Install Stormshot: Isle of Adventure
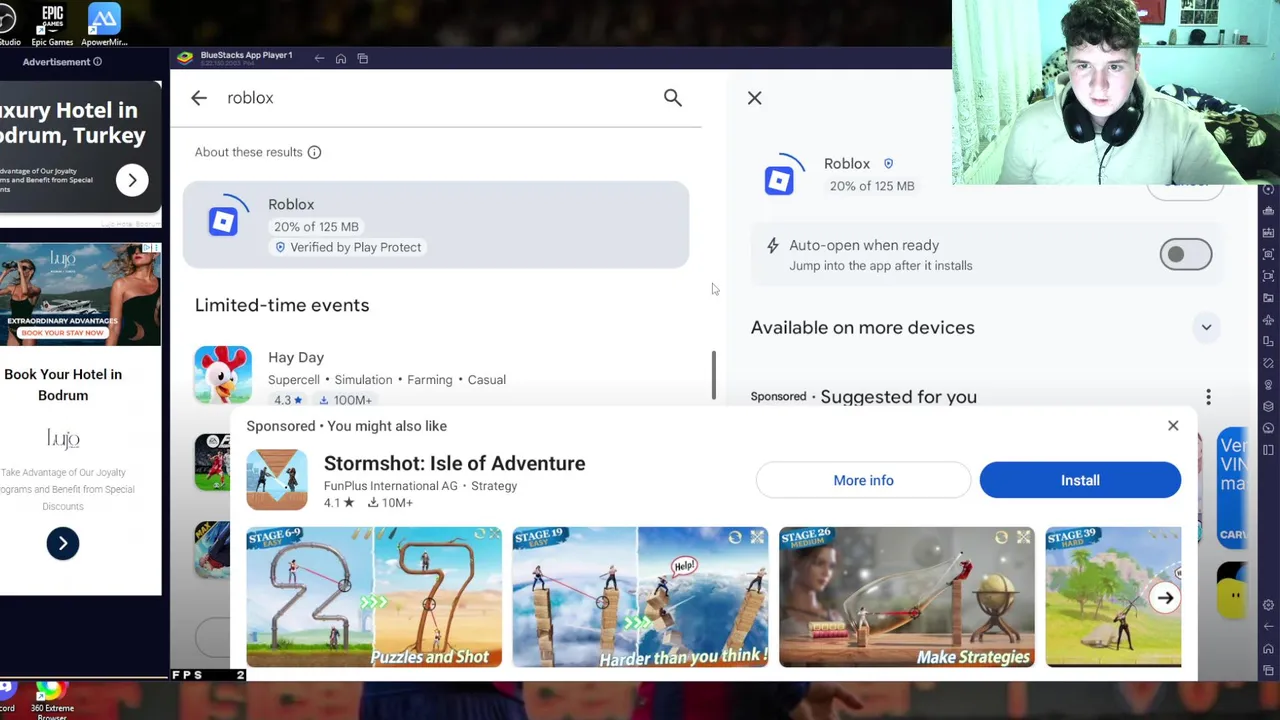This screenshot has height=720, width=1280. click(1080, 480)
